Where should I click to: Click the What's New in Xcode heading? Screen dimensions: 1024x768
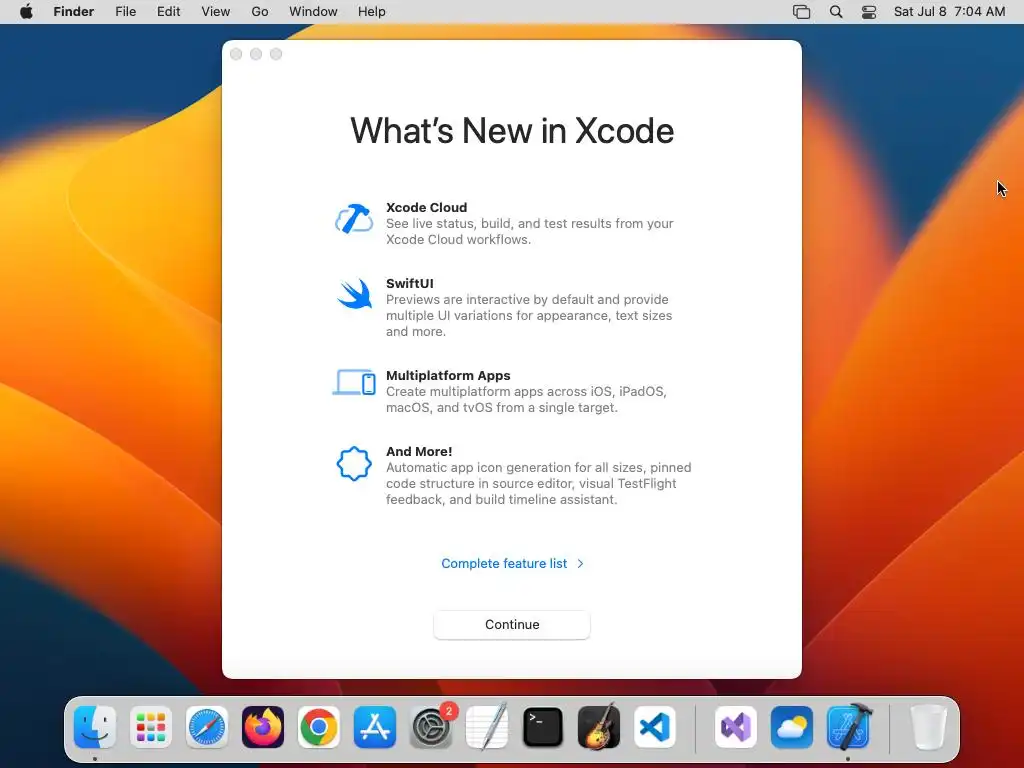click(x=512, y=131)
